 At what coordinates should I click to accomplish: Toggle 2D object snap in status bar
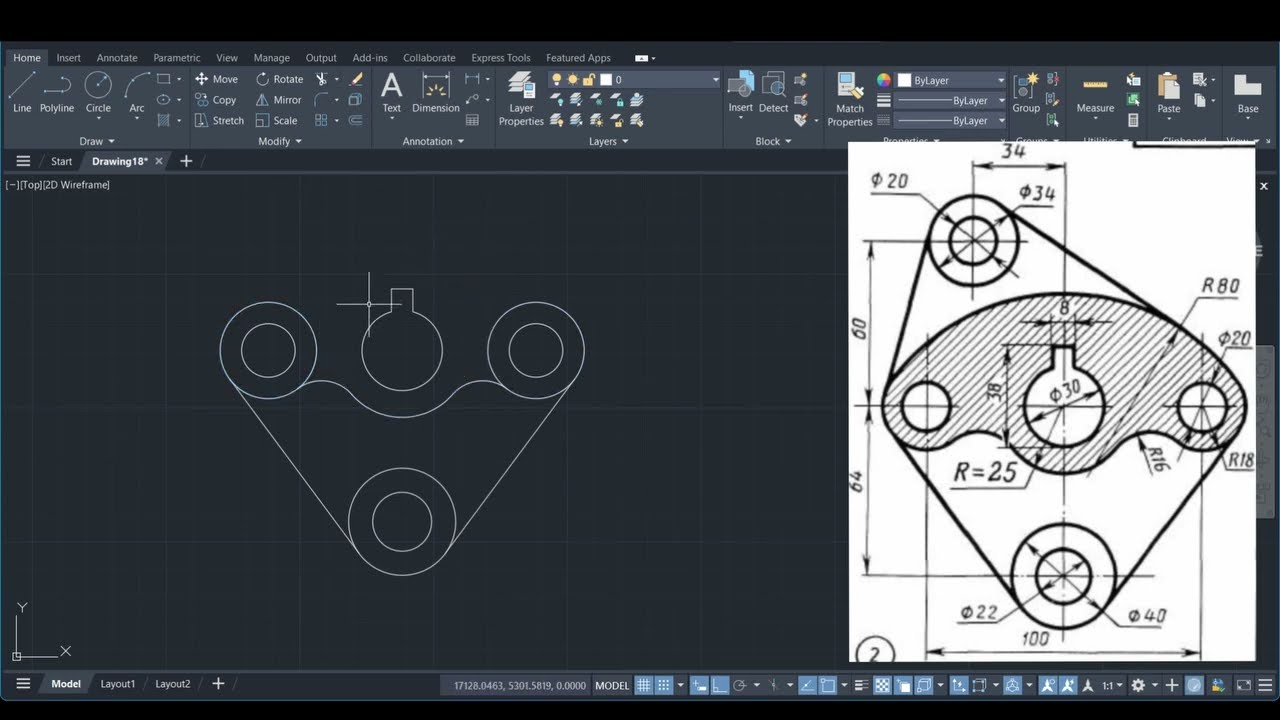click(x=828, y=685)
